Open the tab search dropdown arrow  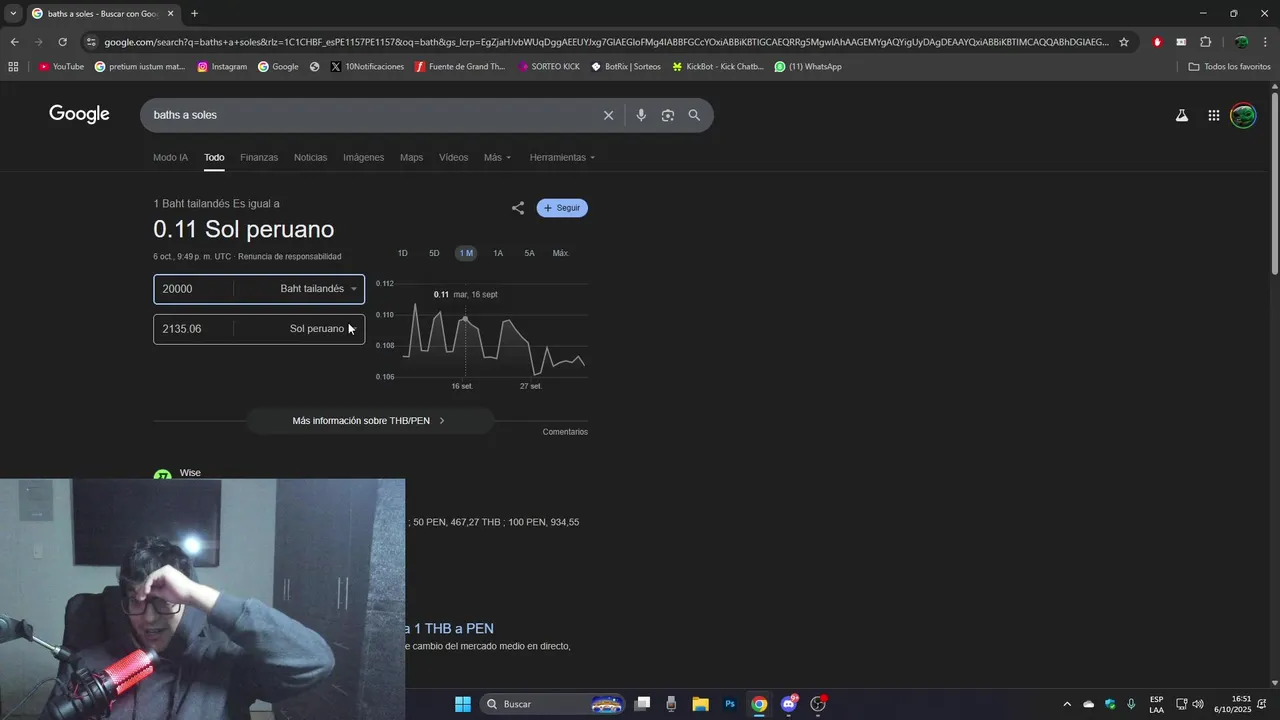tap(13, 14)
